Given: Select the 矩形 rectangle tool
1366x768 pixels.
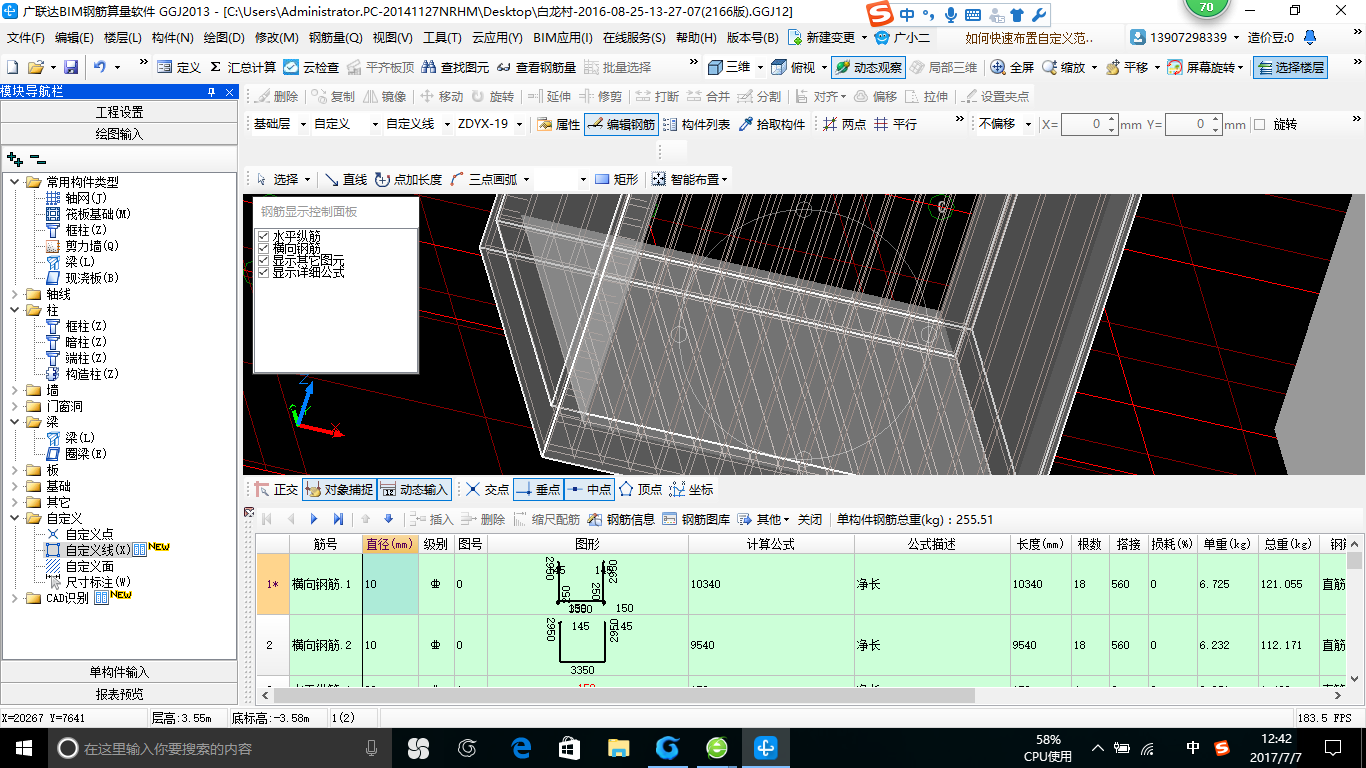Looking at the screenshot, I should 616,179.
